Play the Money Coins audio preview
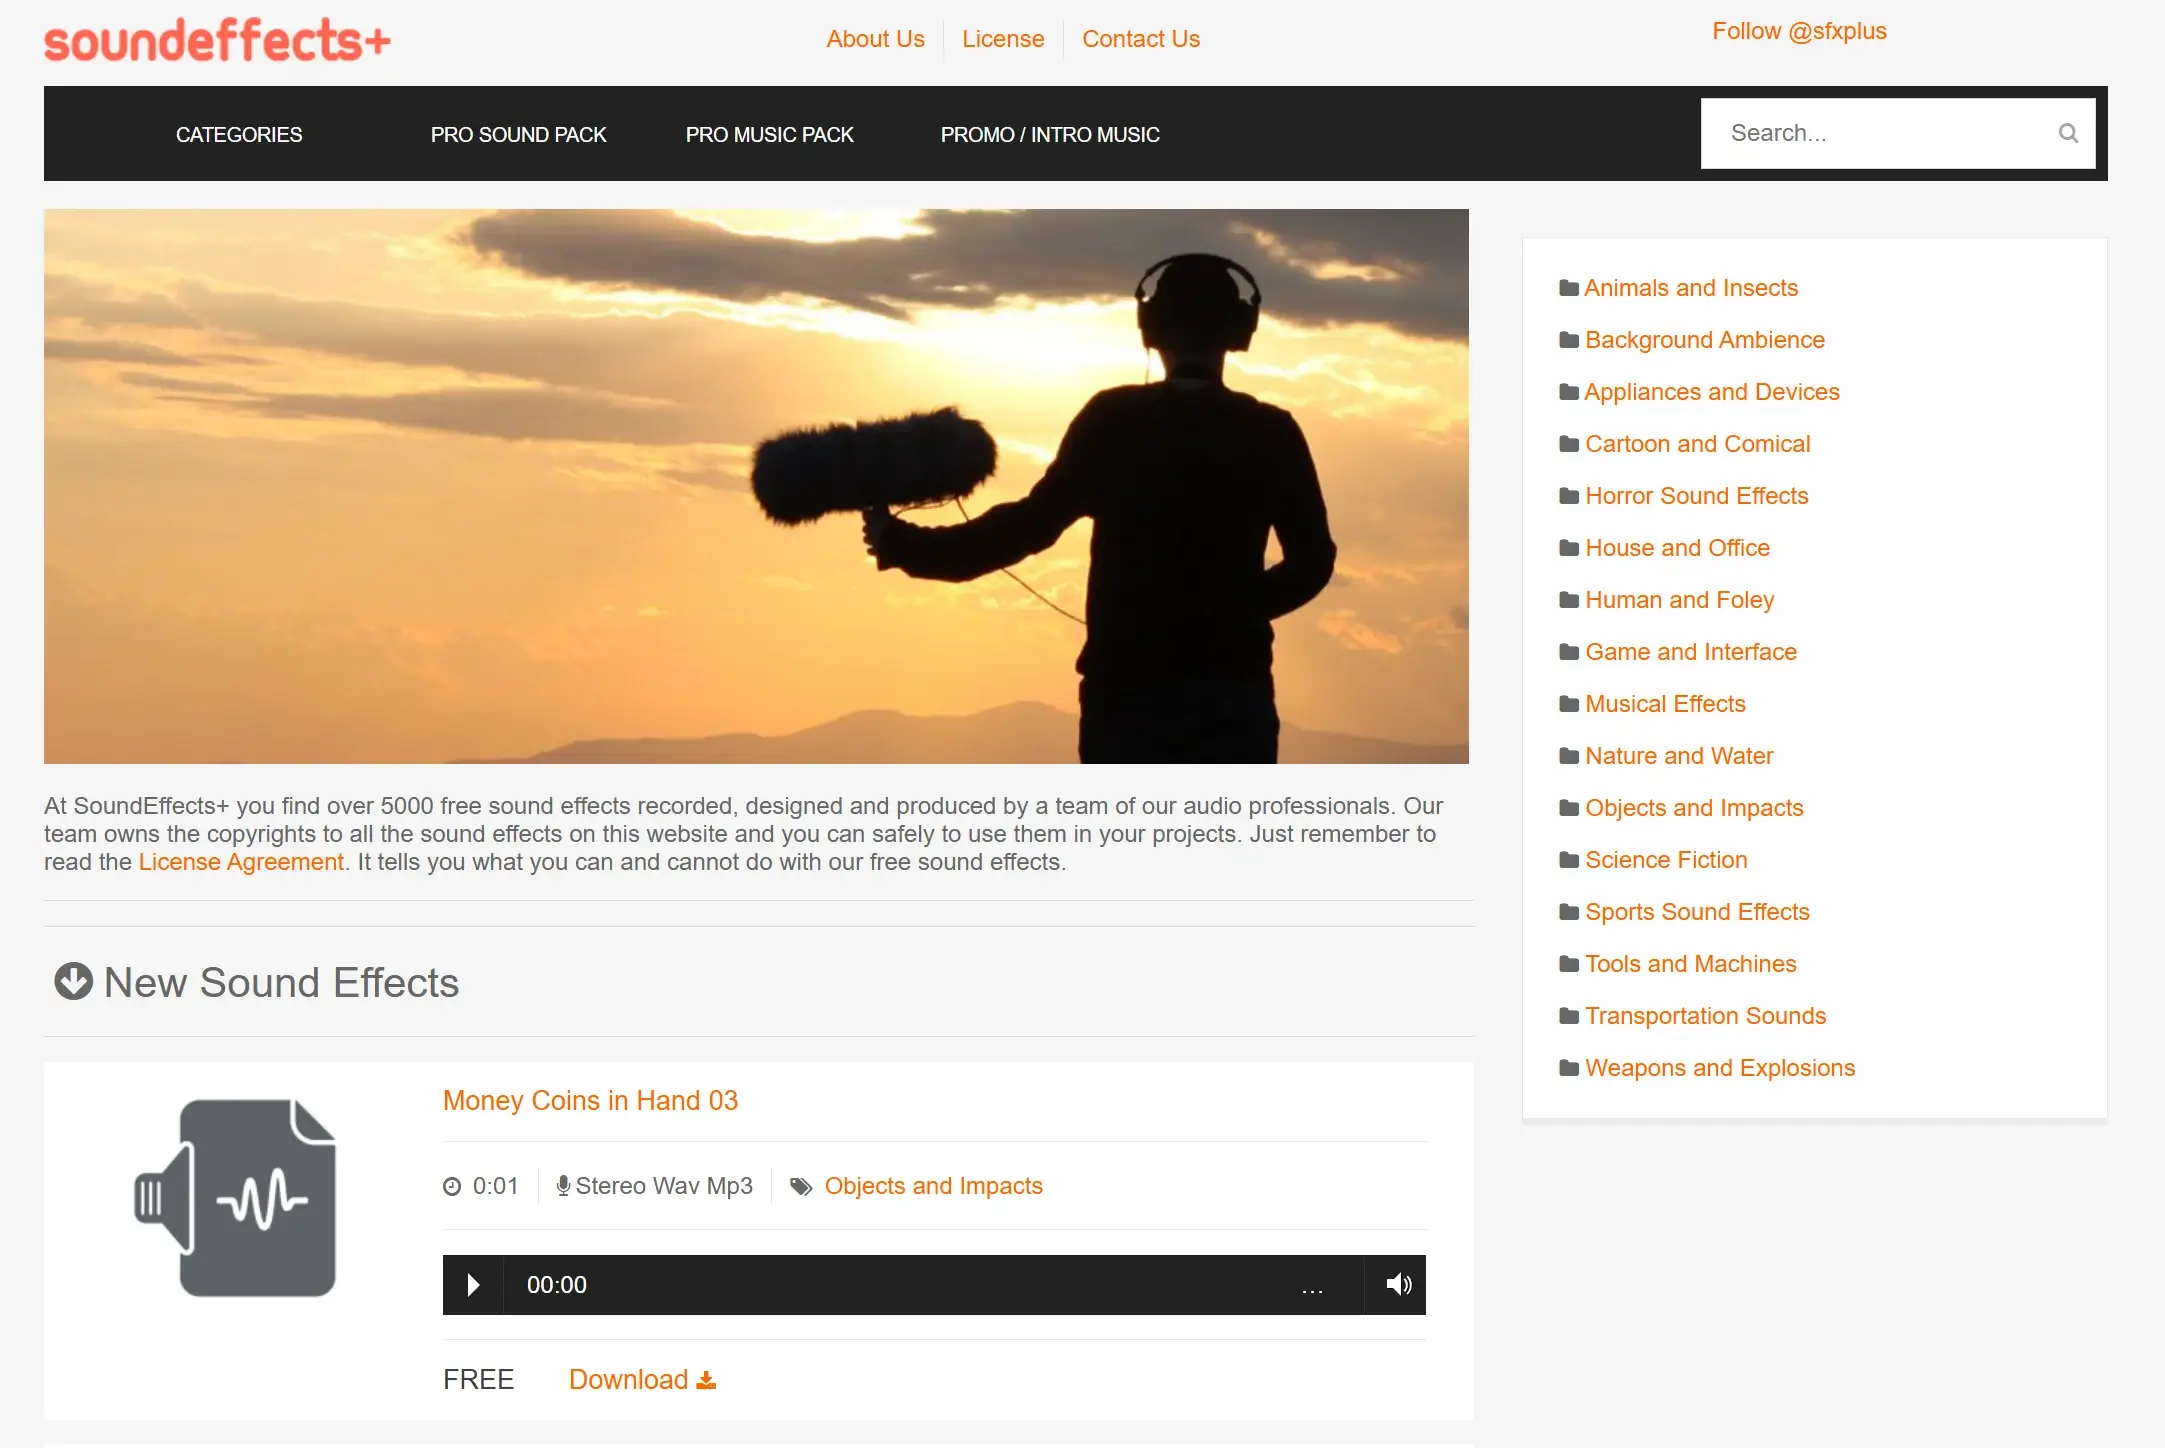The width and height of the screenshot is (2165, 1448). point(473,1285)
